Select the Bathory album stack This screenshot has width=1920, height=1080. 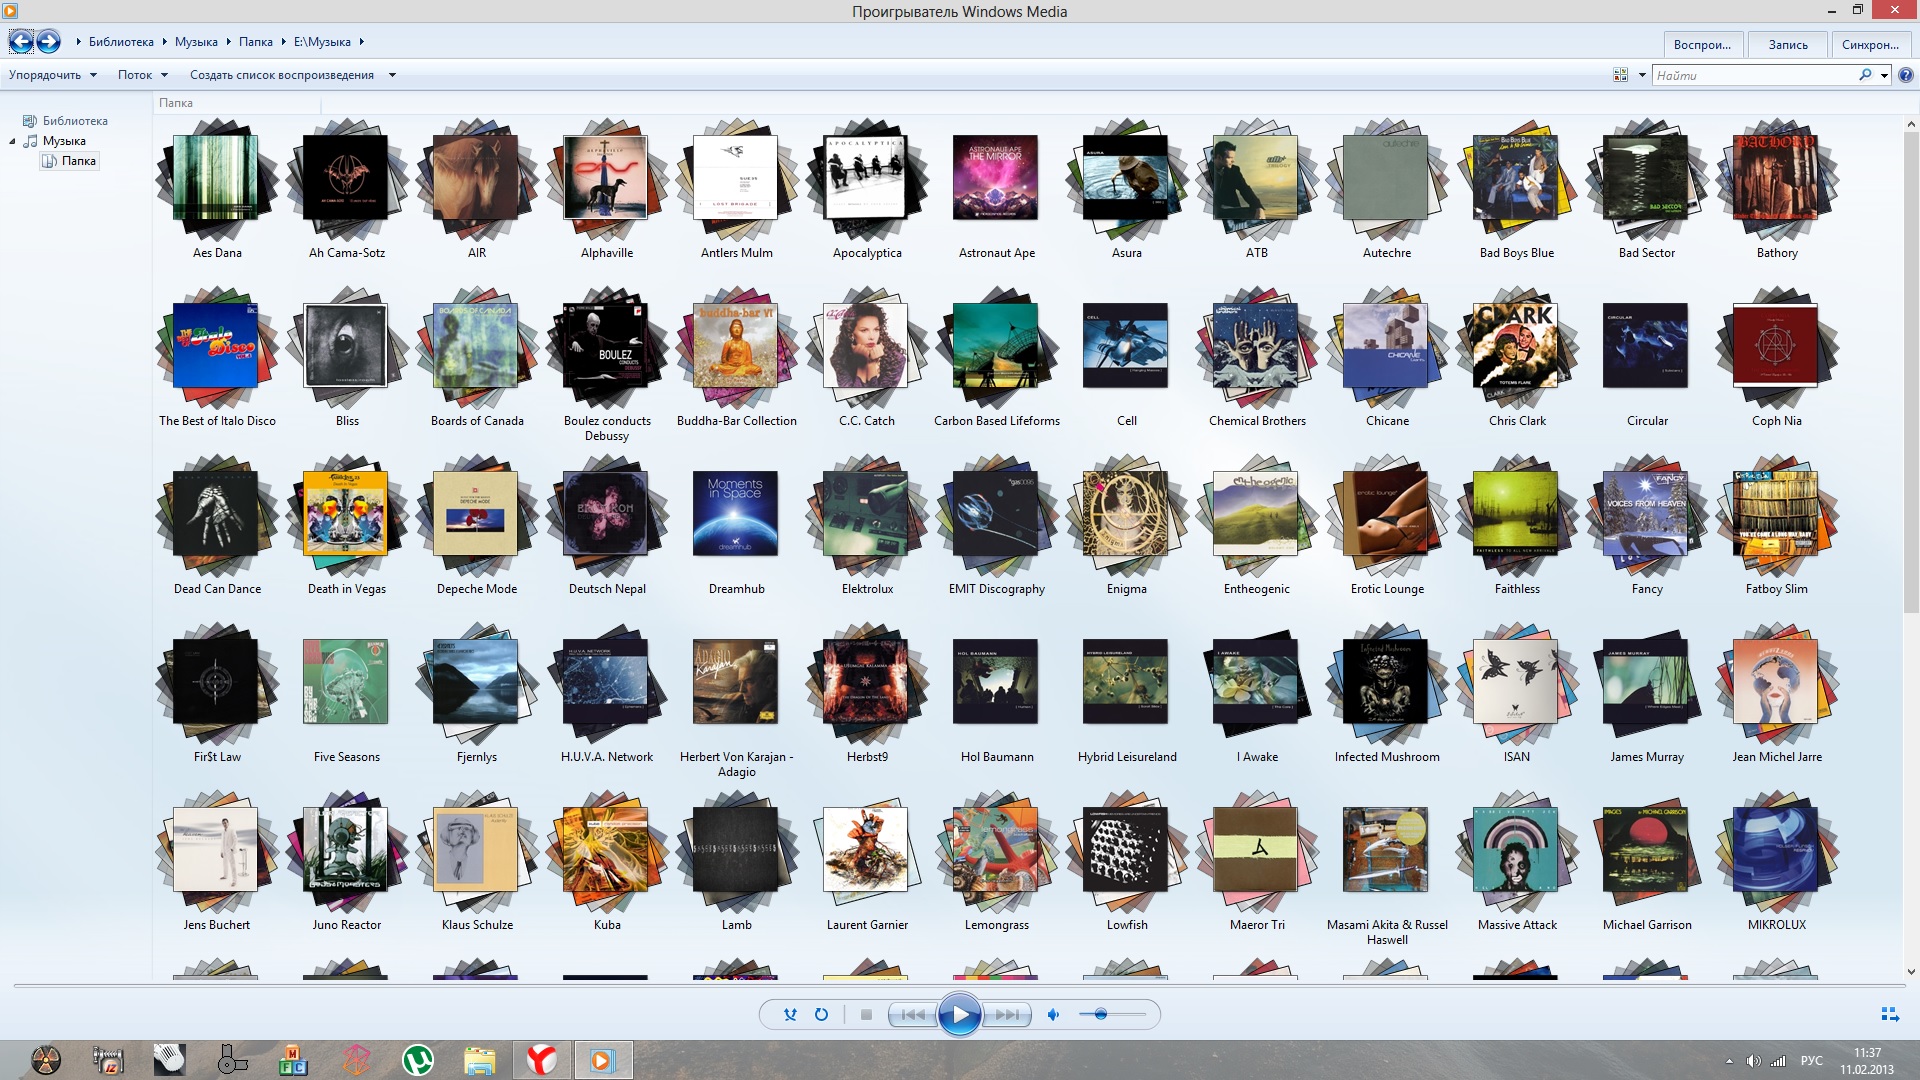coord(1777,177)
